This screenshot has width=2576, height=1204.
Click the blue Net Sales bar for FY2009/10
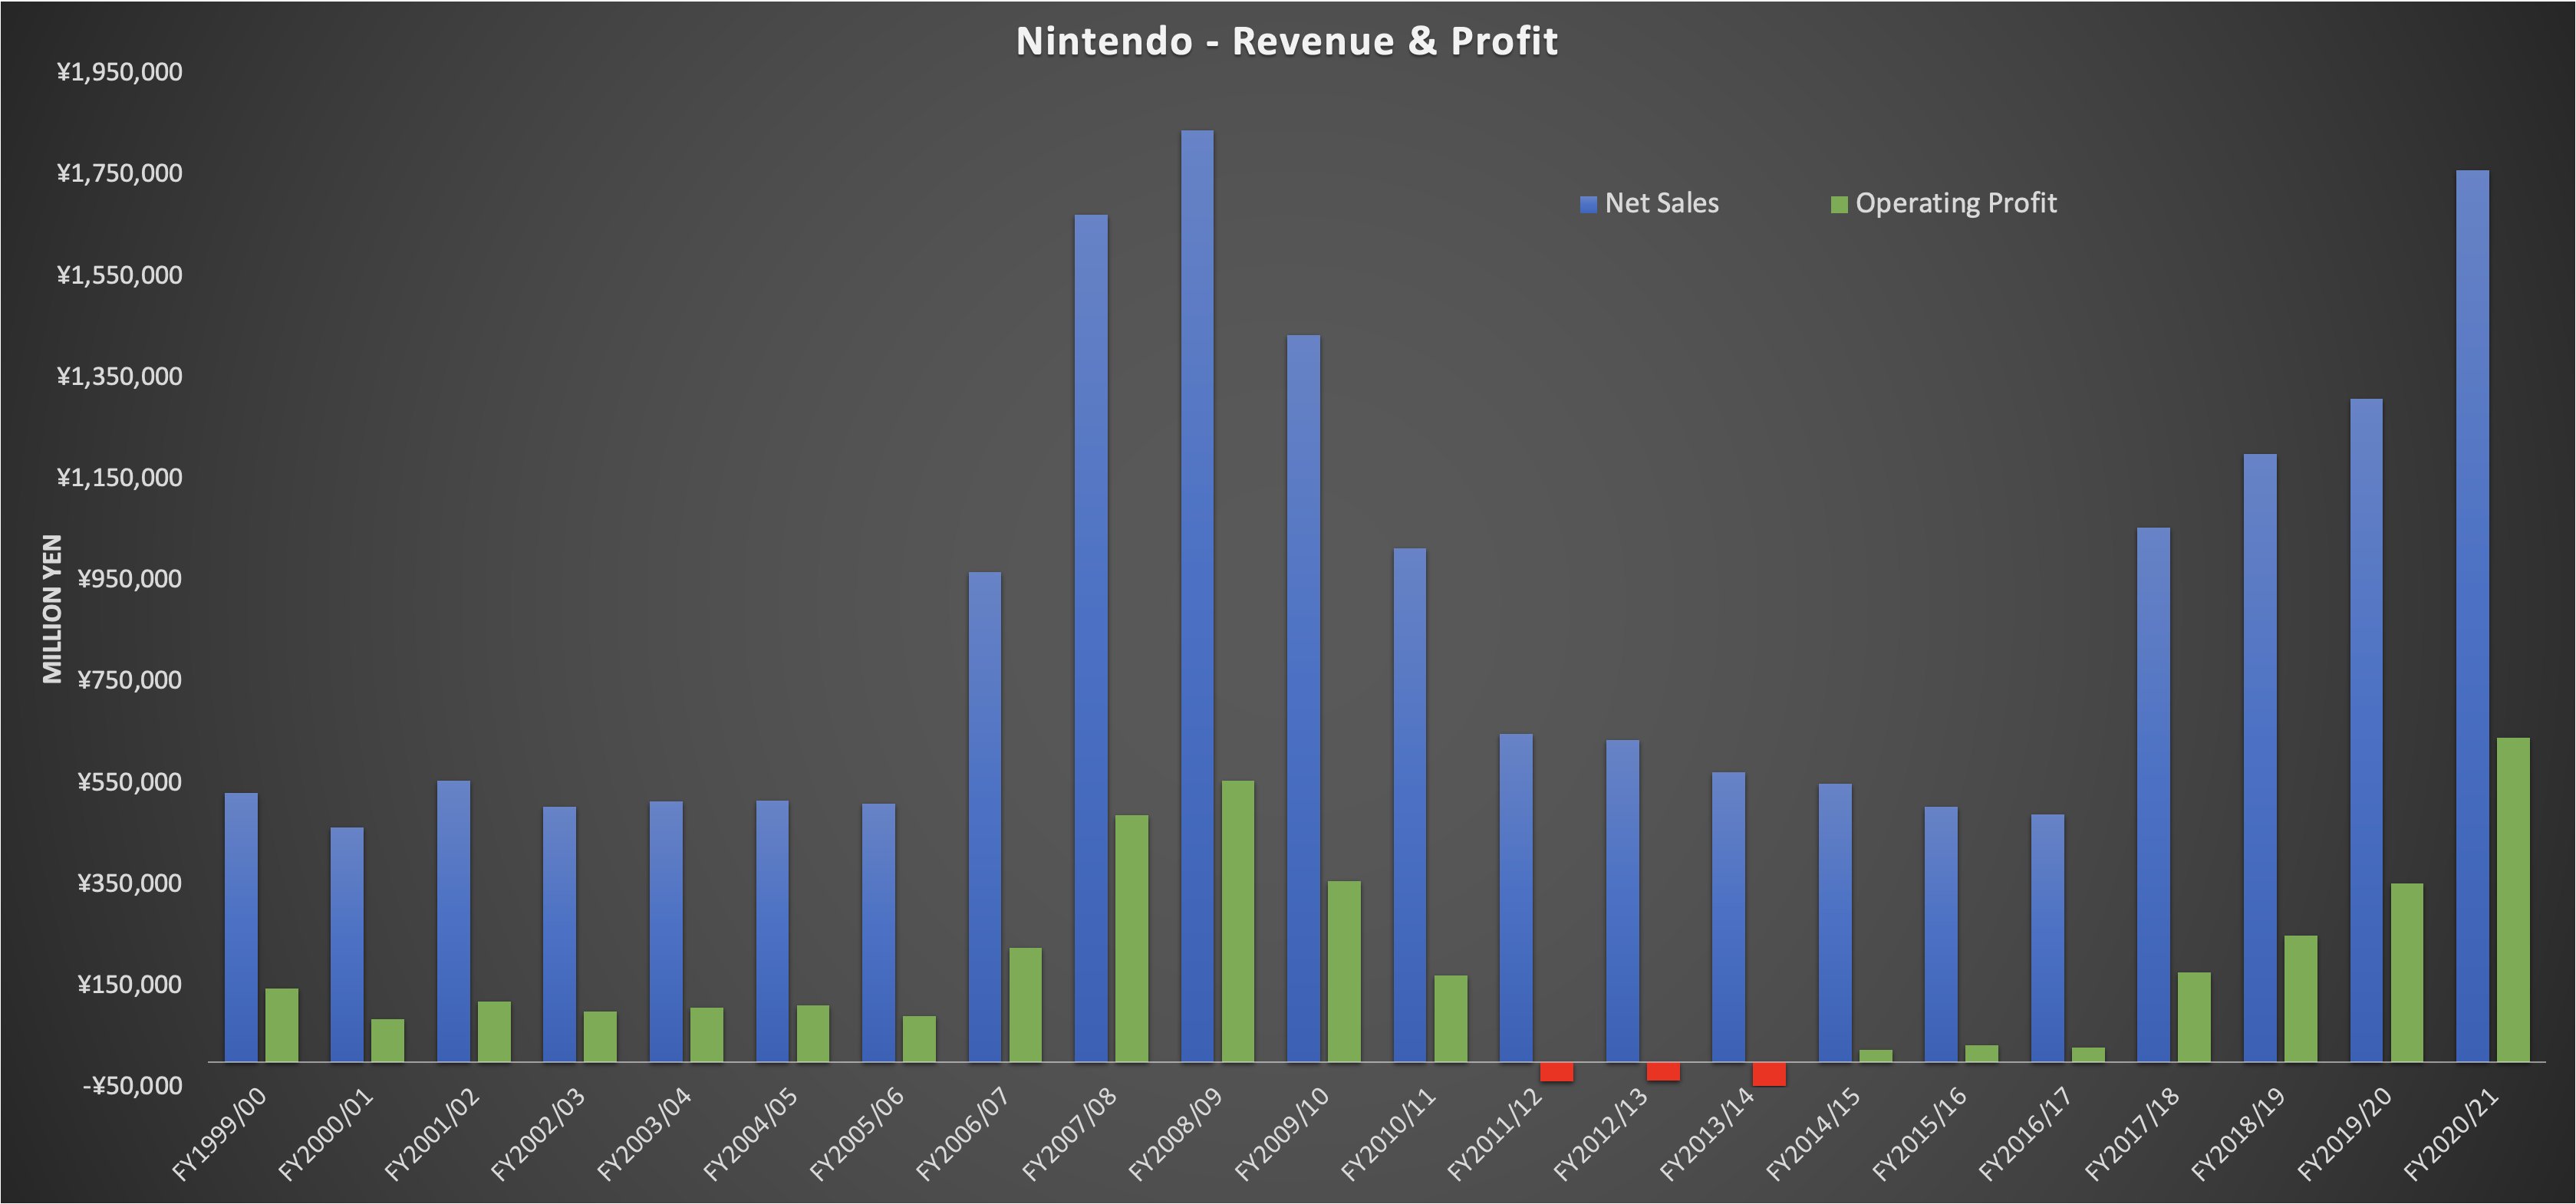click(1303, 698)
